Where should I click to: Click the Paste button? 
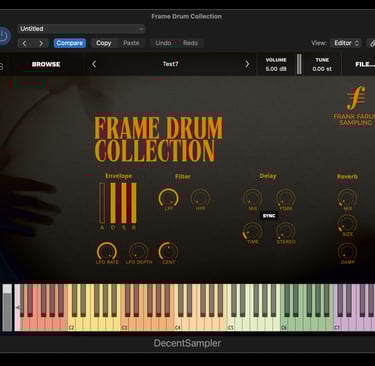pos(131,43)
